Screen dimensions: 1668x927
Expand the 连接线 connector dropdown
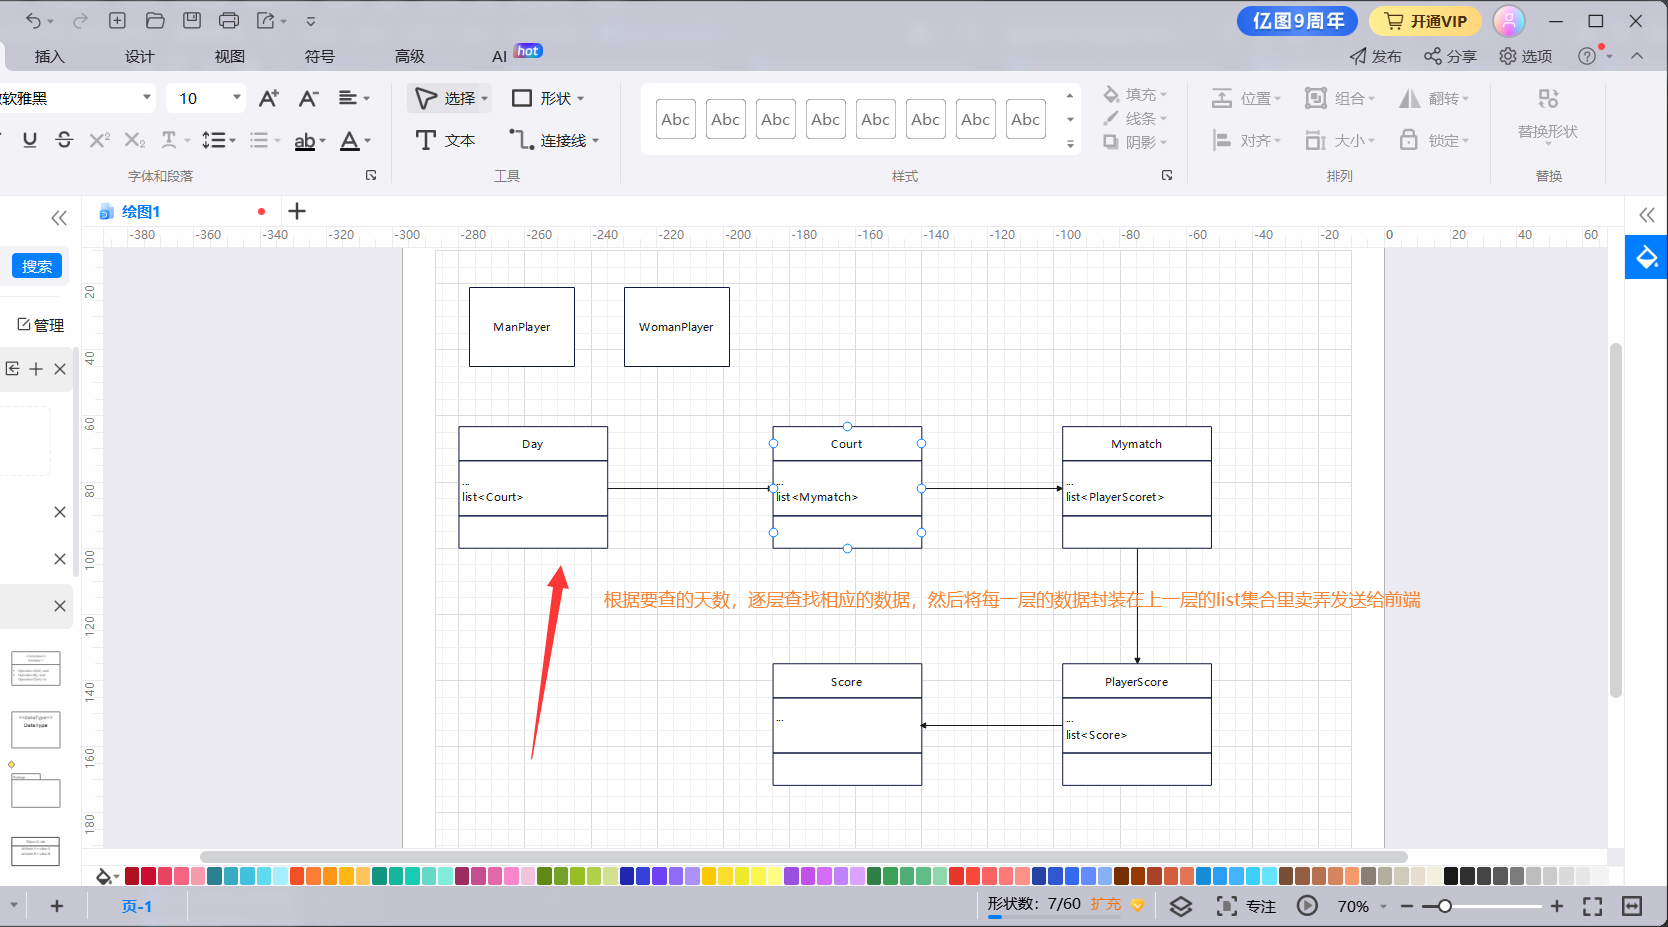click(x=596, y=140)
